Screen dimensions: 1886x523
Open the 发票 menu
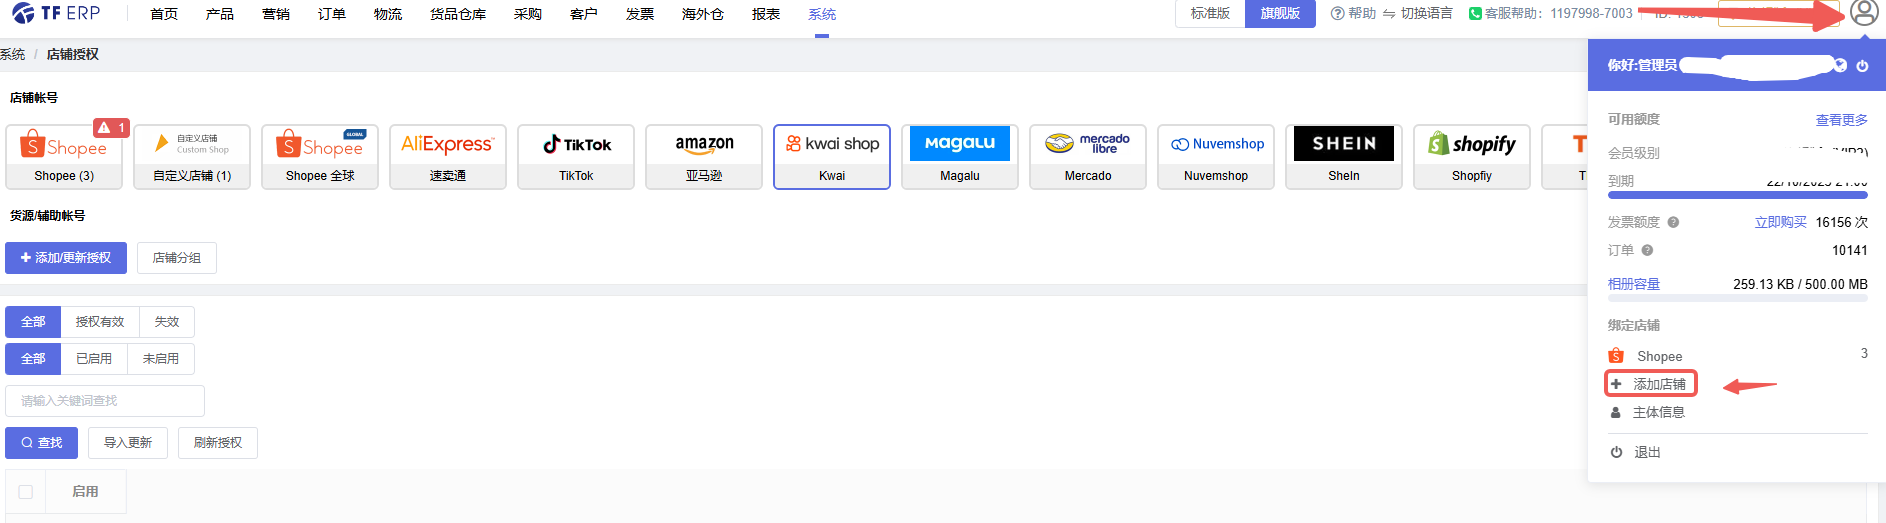click(x=640, y=14)
